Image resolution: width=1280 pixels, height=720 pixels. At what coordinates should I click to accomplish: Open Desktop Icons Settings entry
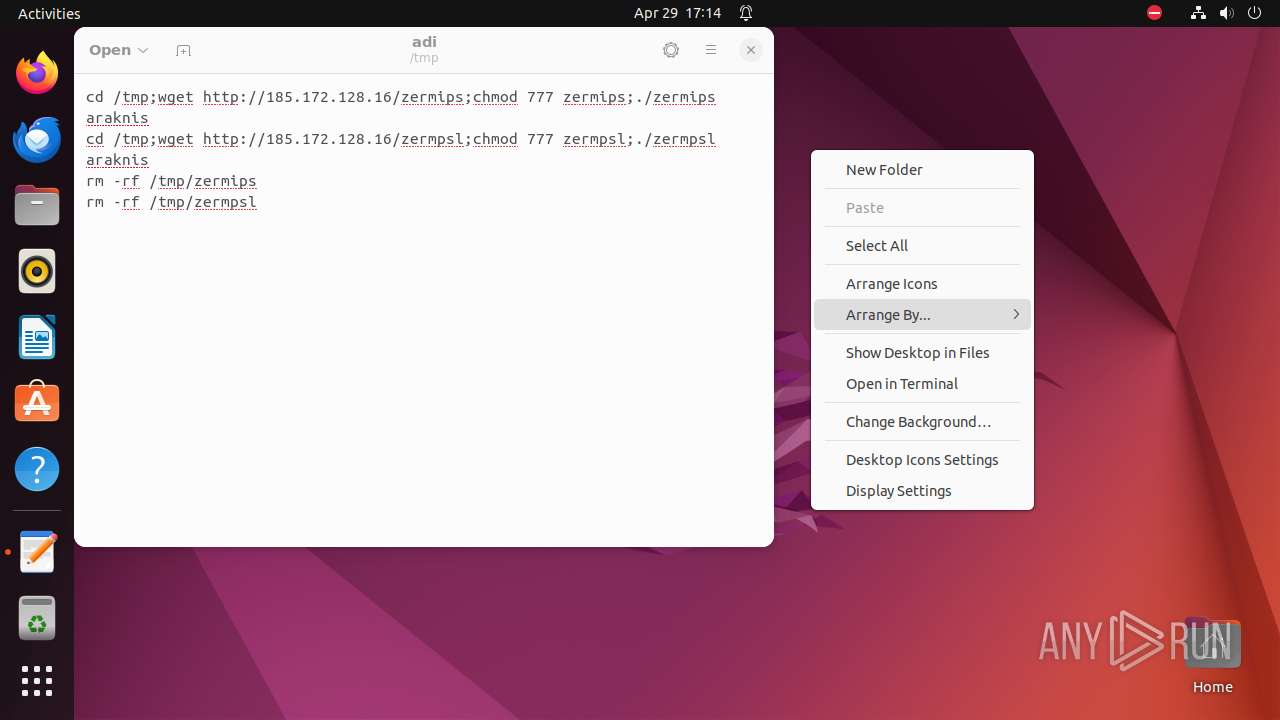click(922, 460)
